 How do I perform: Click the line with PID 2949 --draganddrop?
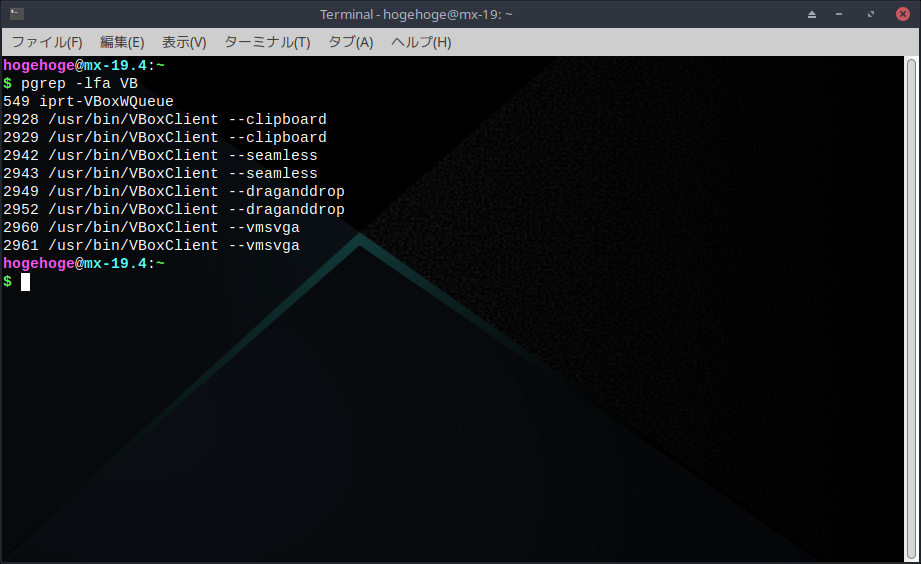coord(174,192)
